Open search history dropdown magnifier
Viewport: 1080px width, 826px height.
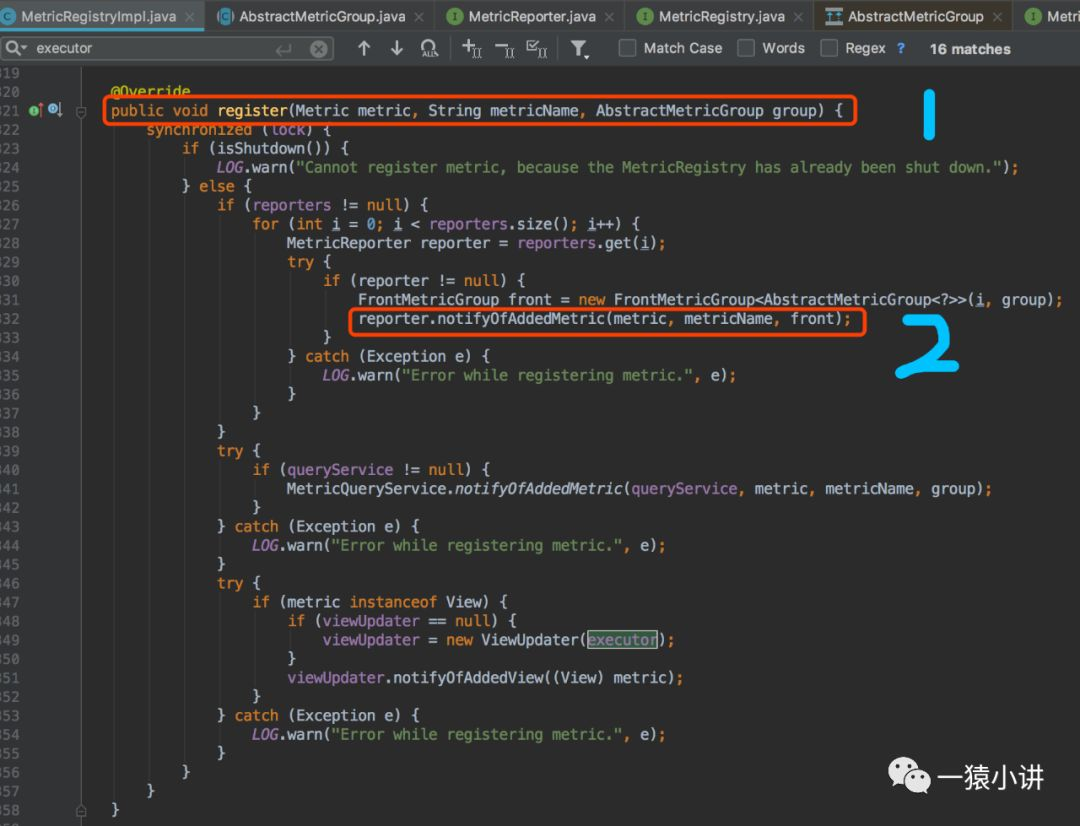pyautogui.click(x=15, y=49)
